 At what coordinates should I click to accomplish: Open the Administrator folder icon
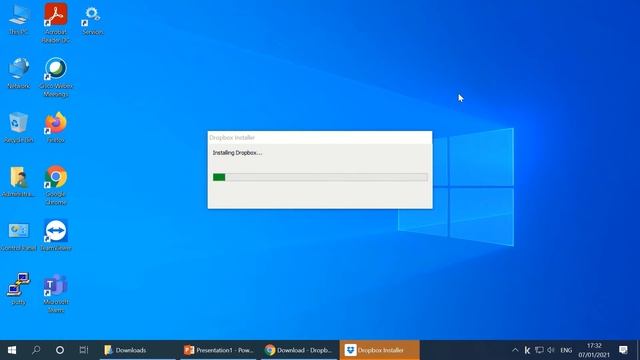(x=18, y=182)
